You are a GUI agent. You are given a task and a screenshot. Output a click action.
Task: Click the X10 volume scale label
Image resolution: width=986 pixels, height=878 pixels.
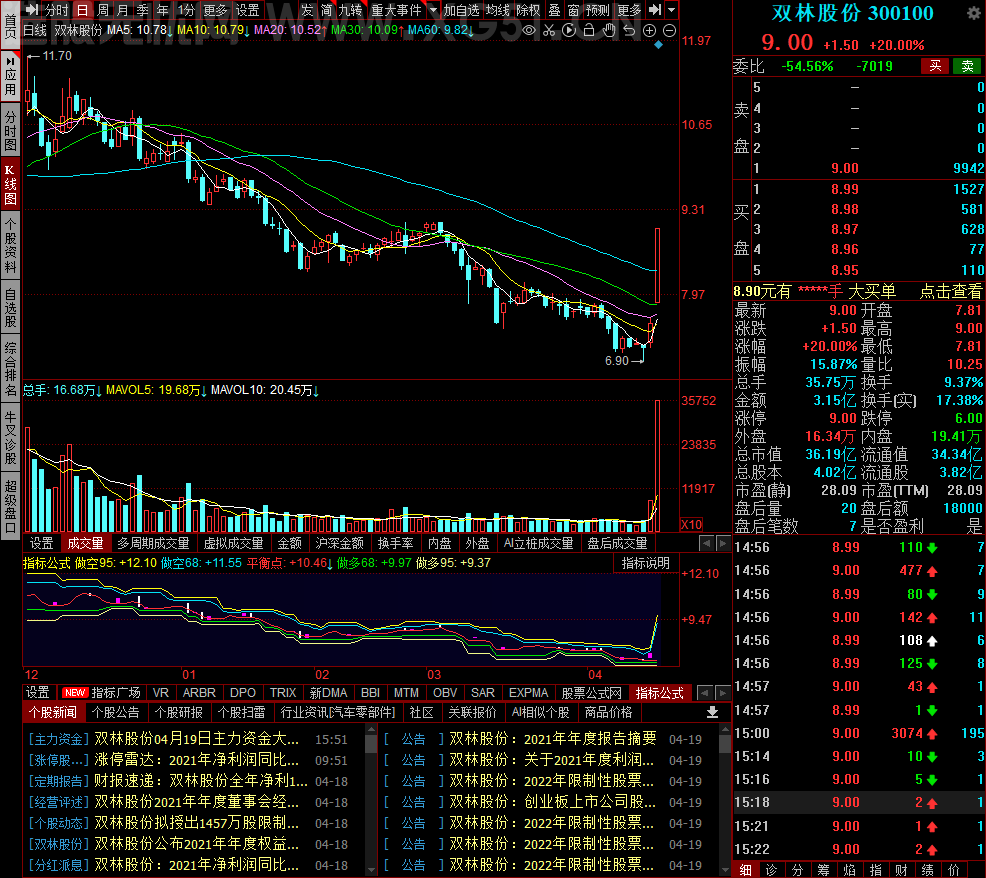click(x=692, y=525)
